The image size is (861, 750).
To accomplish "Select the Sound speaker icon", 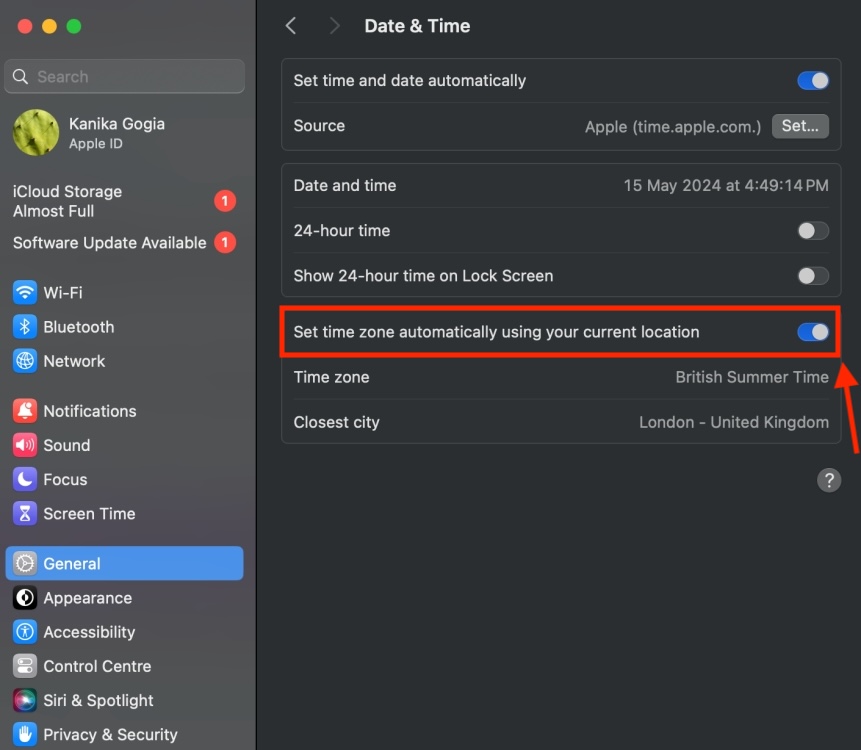I will (22, 445).
